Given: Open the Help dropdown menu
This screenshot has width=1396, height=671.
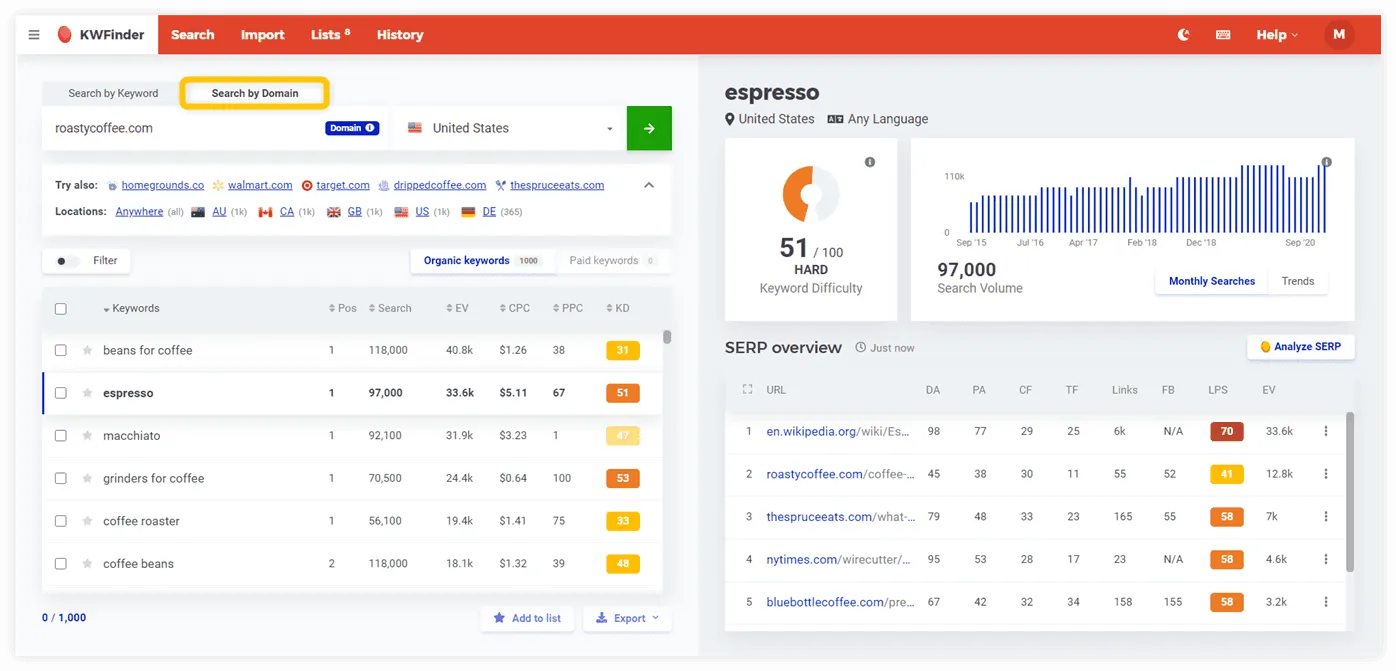Looking at the screenshot, I should [x=1277, y=35].
